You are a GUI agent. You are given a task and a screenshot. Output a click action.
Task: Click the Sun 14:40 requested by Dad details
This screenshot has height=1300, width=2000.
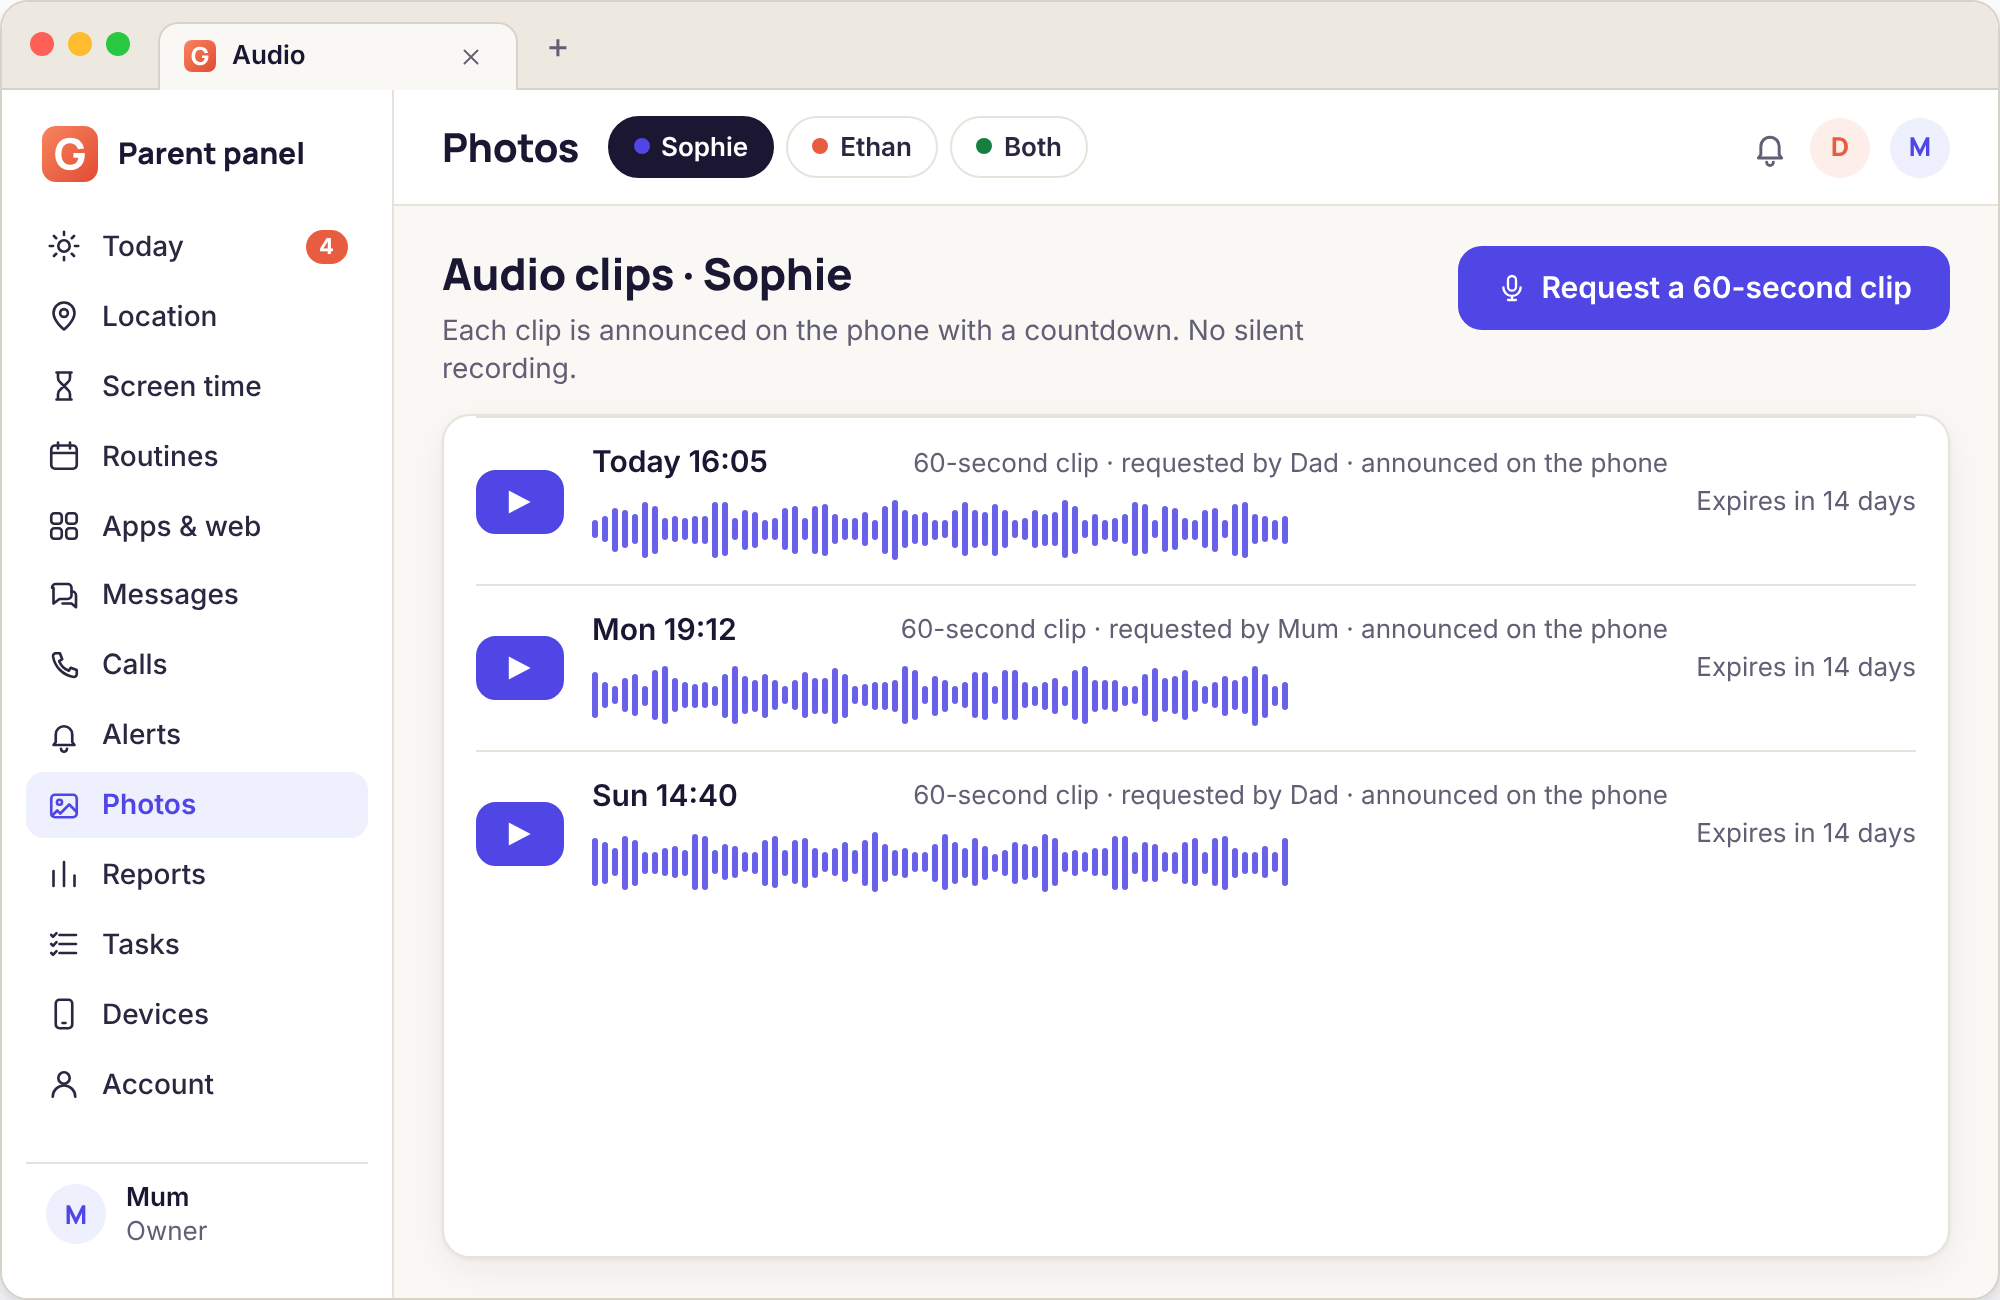tap(1290, 796)
